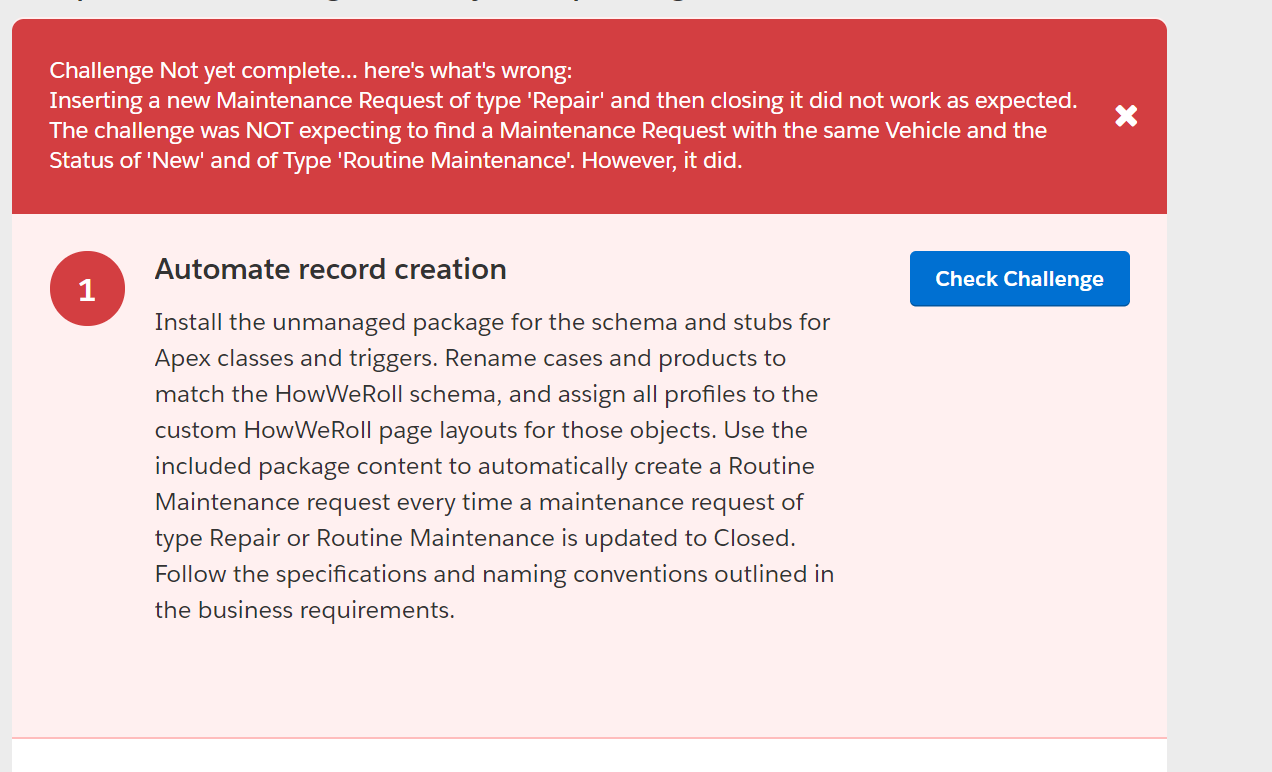This screenshot has width=1272, height=772.
Task: Dismiss the red error banner with the X
Action: click(1126, 116)
